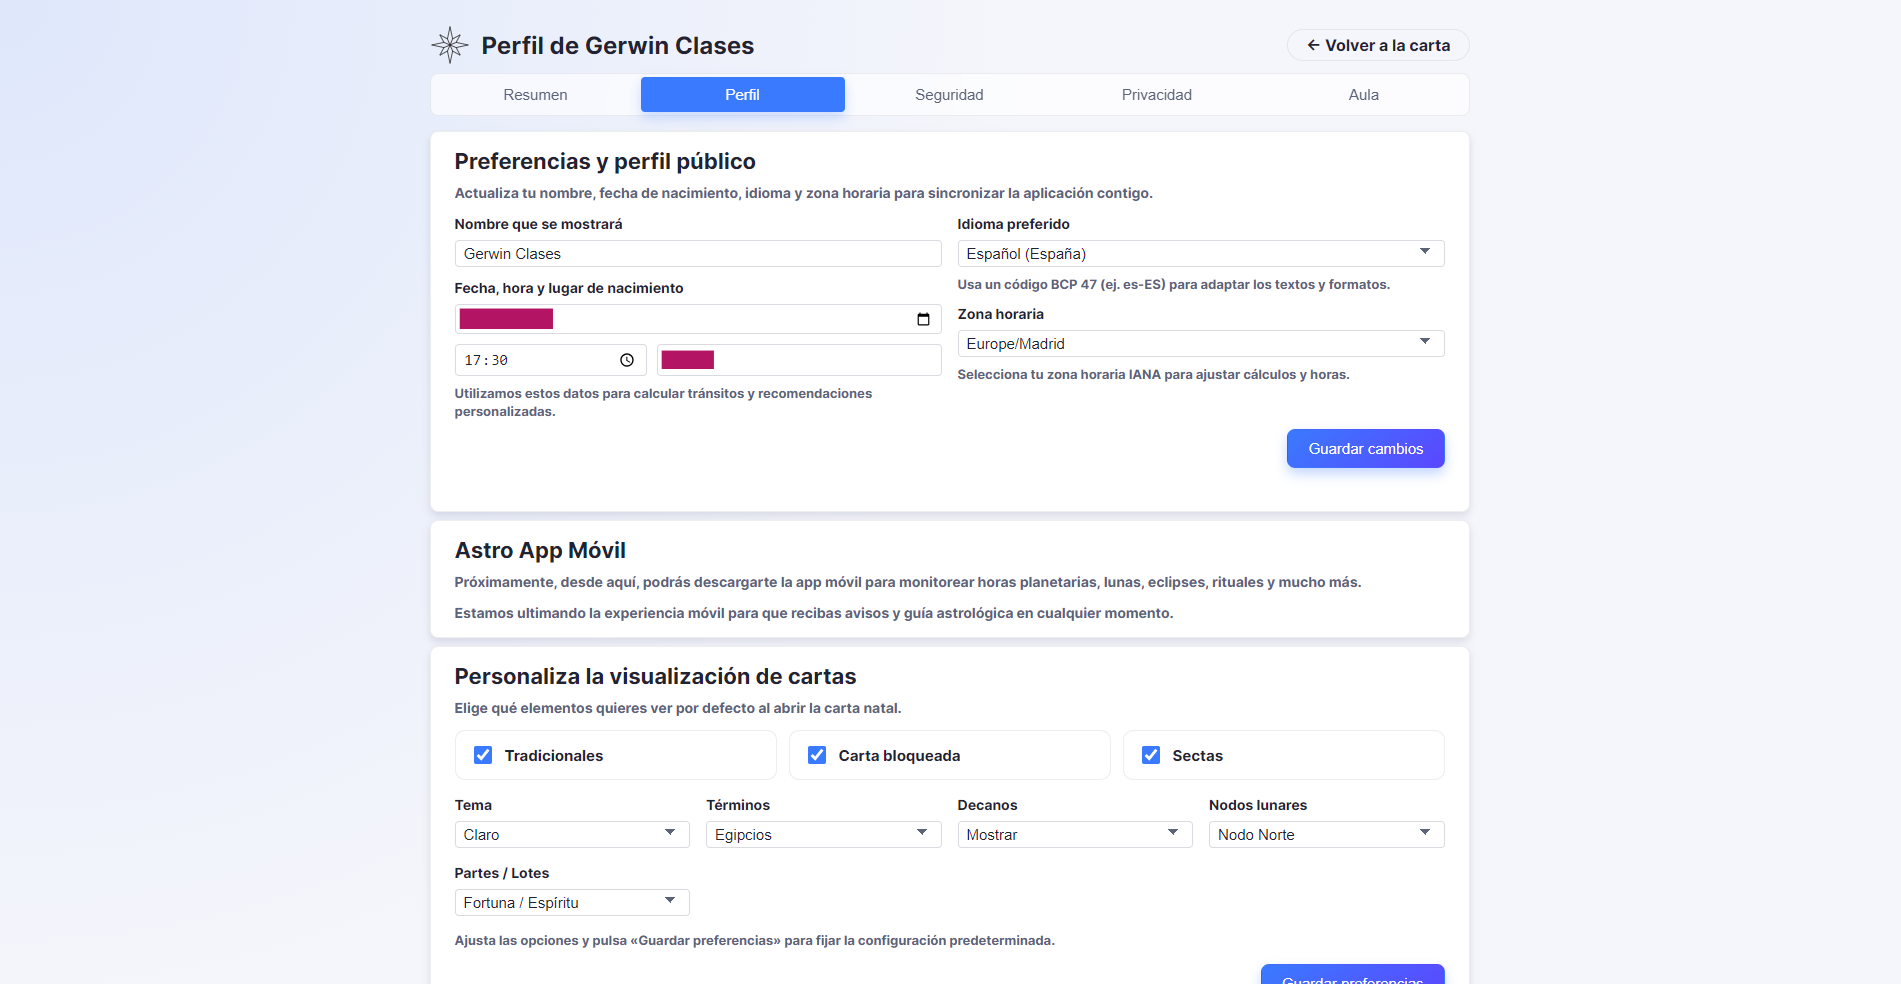Go to the Privacidad tab
The width and height of the screenshot is (1901, 984).
pos(1156,95)
